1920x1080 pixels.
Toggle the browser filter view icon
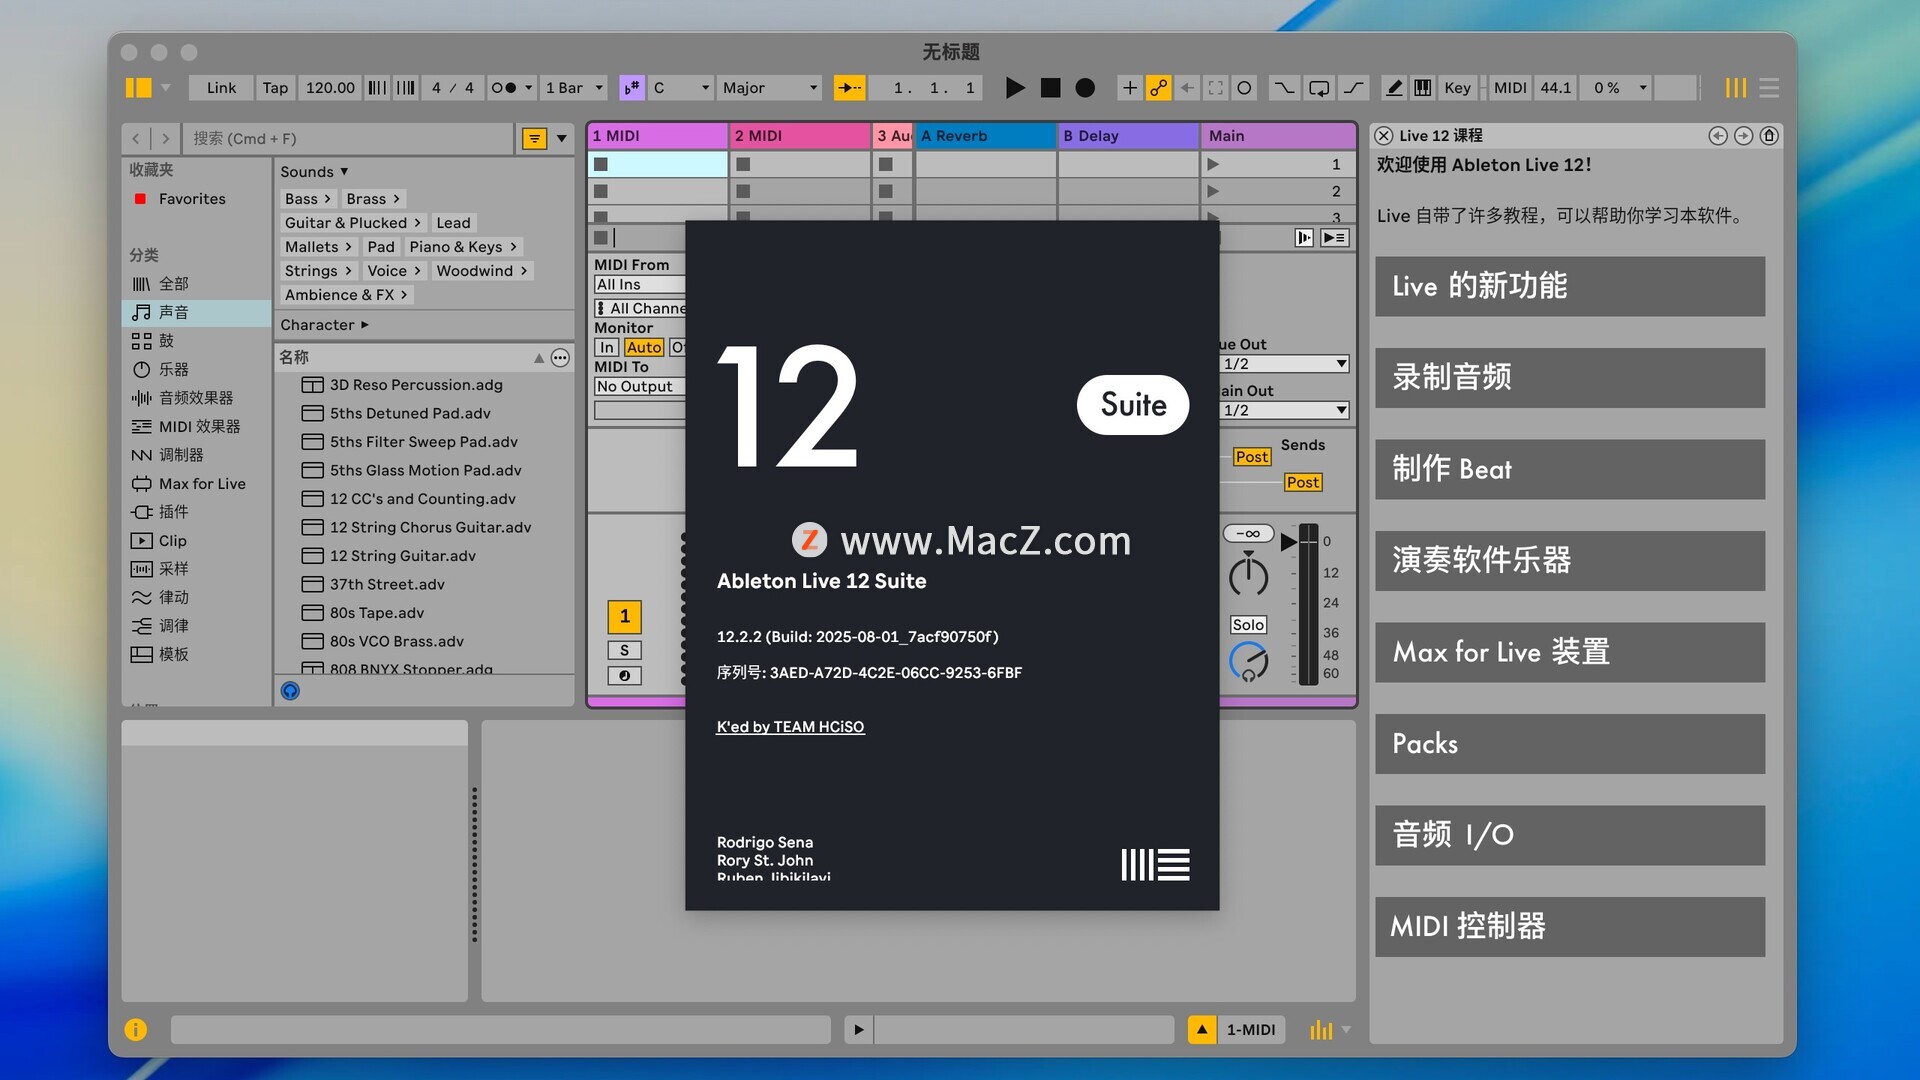tap(535, 139)
